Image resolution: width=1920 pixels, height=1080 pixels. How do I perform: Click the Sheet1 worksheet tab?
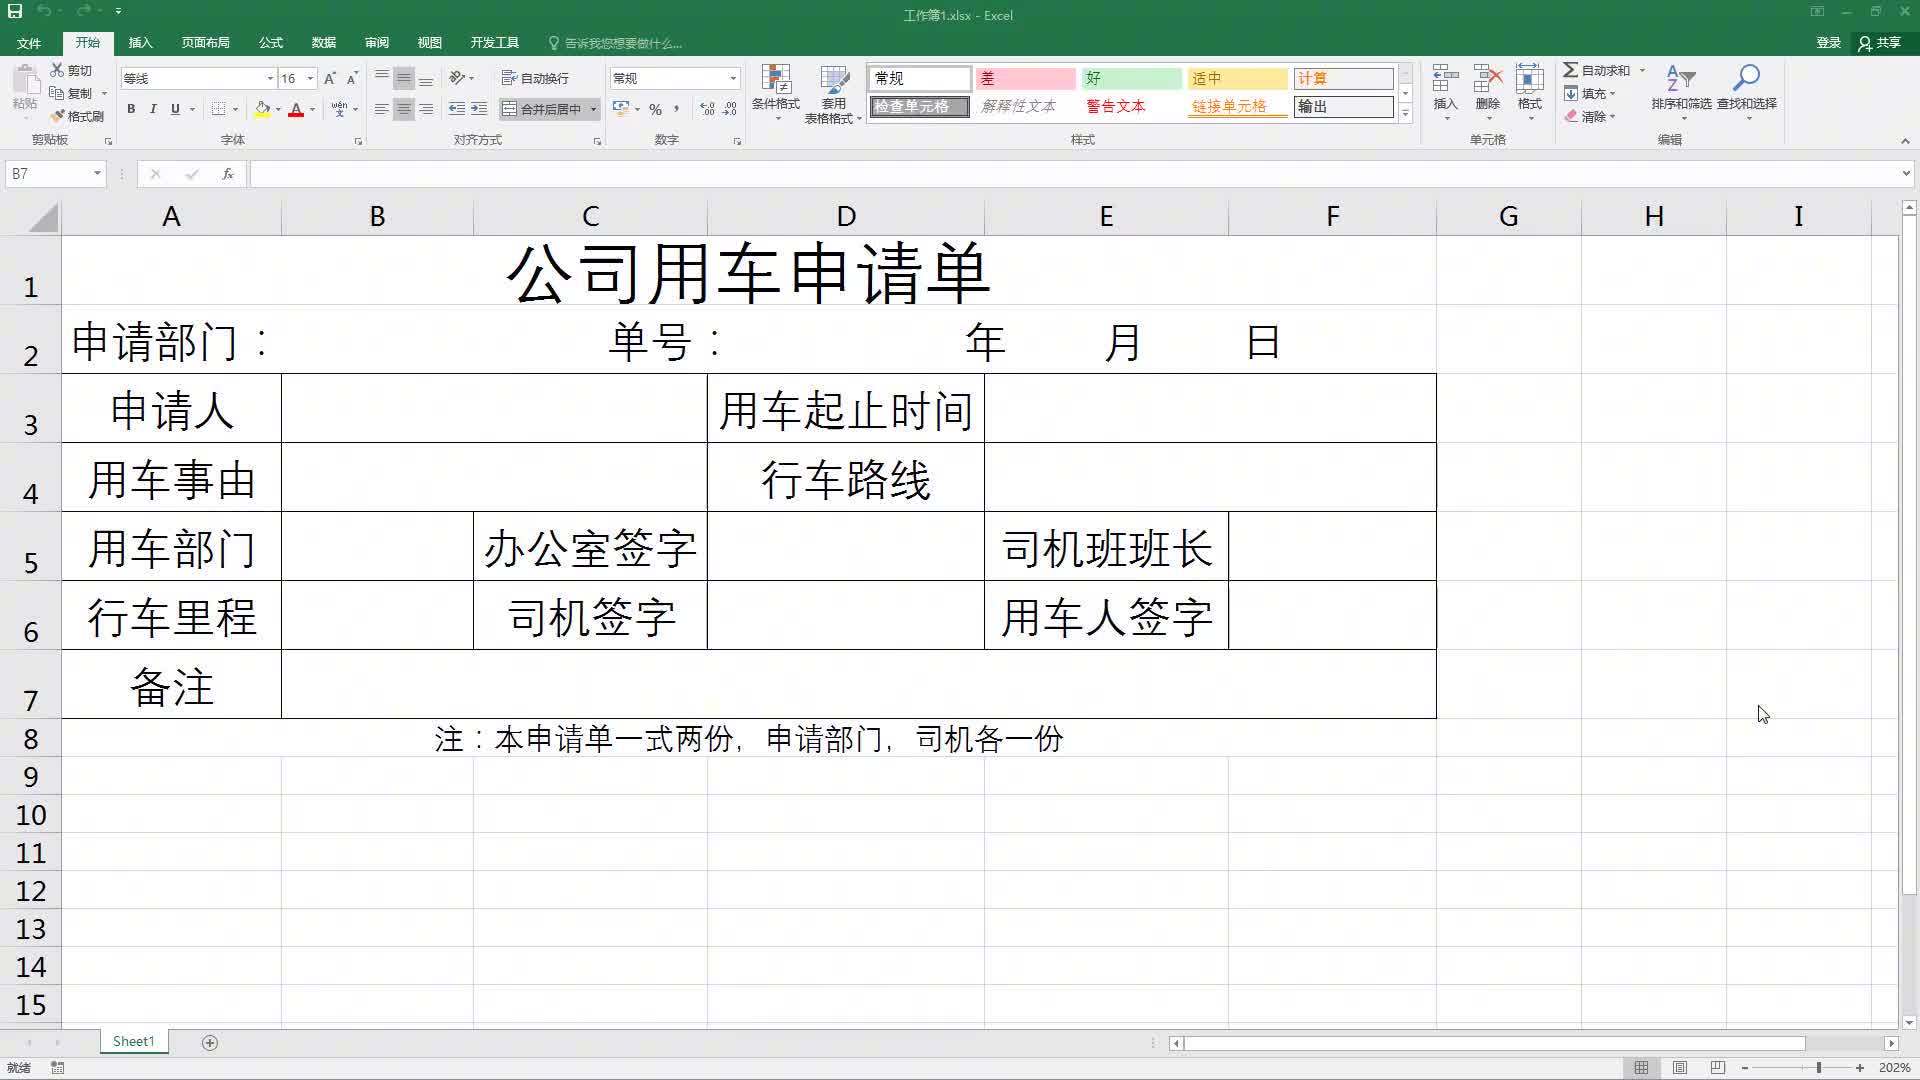pyautogui.click(x=133, y=1041)
